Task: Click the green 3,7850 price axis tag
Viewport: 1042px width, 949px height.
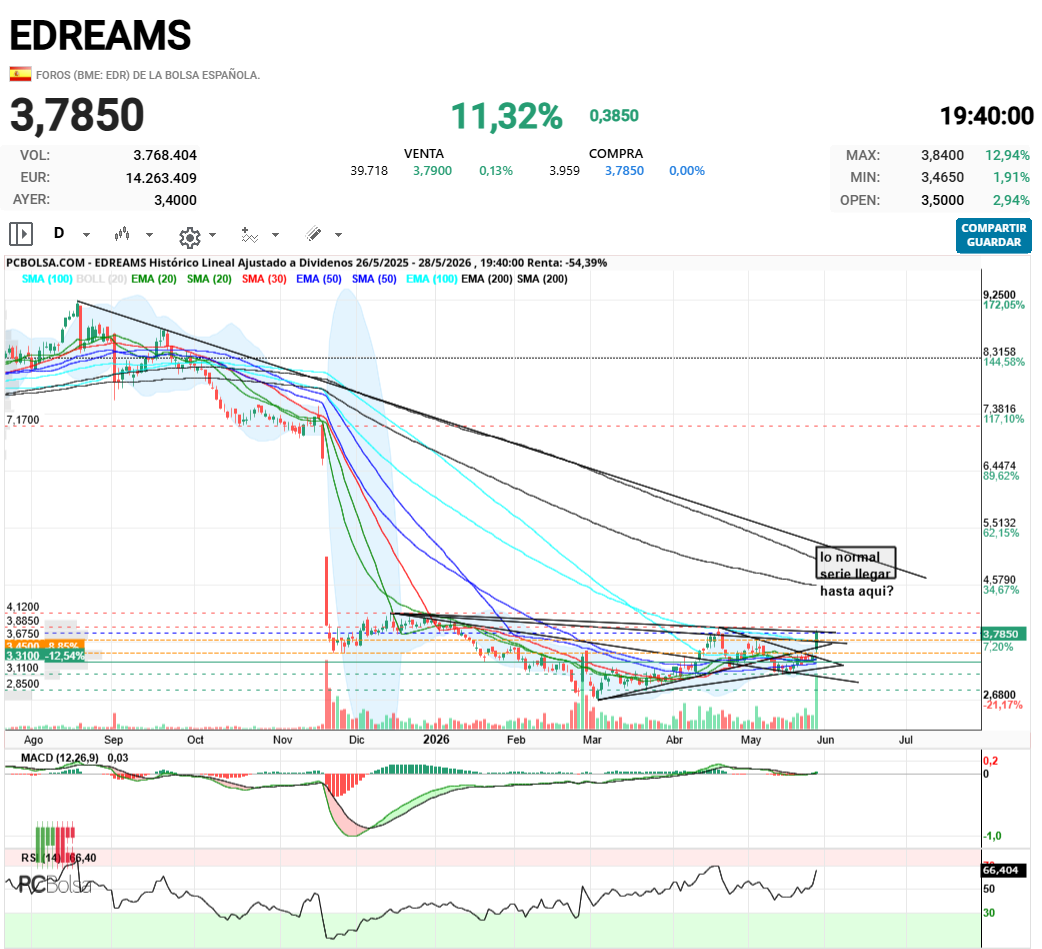Action: click(1004, 634)
